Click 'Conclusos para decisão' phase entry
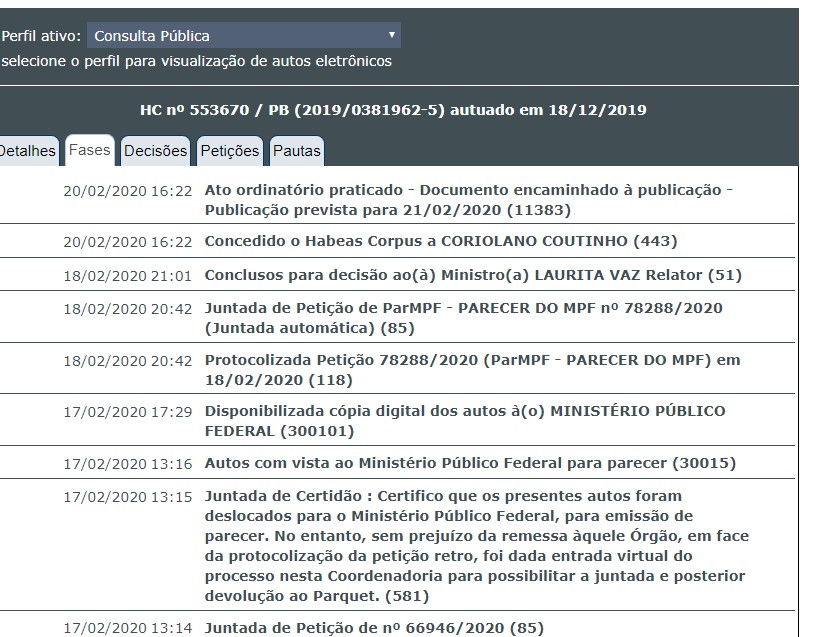 coord(472,275)
